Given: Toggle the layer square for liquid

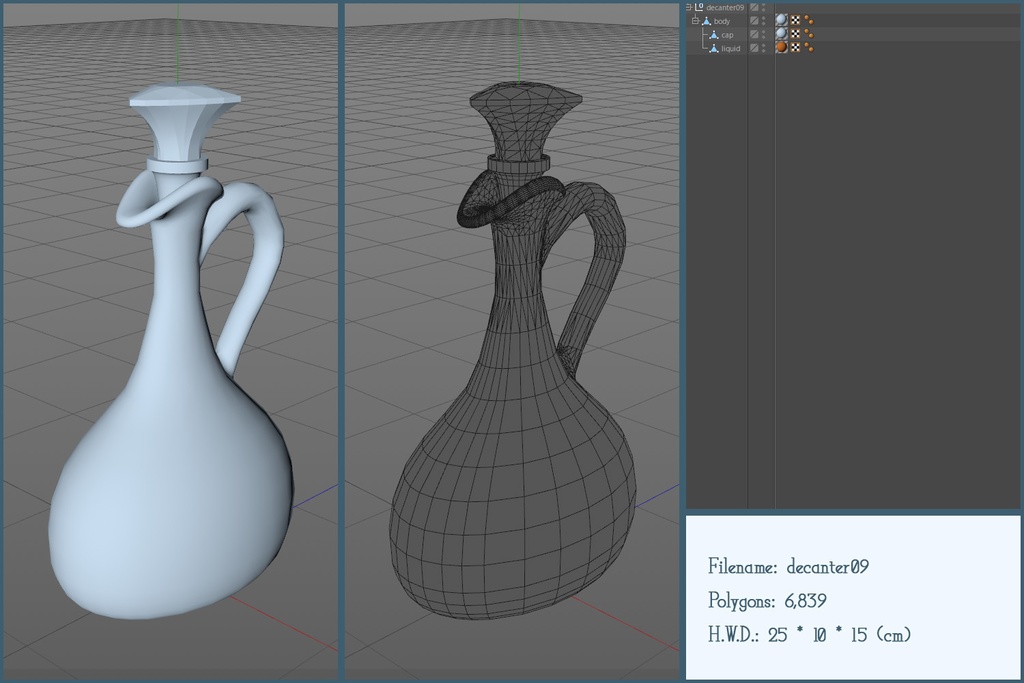Looking at the screenshot, I should (754, 48).
